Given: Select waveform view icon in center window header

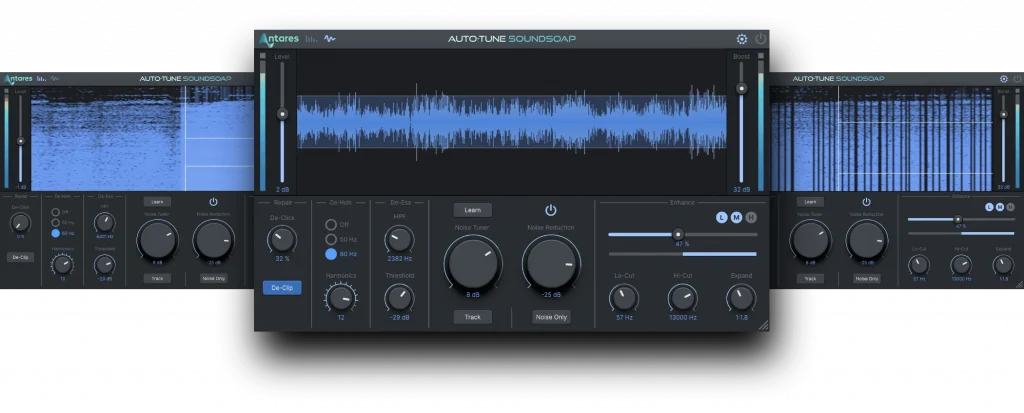Looking at the screenshot, I should (x=330, y=39).
